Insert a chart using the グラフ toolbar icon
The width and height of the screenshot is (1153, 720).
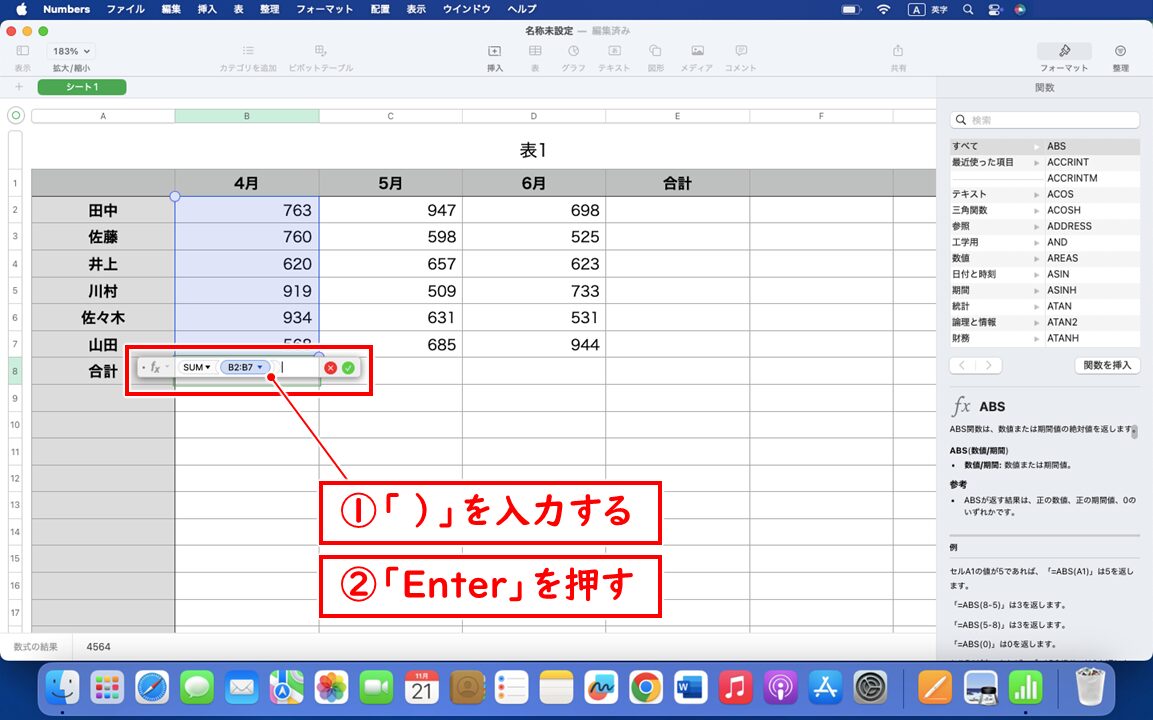[x=574, y=55]
